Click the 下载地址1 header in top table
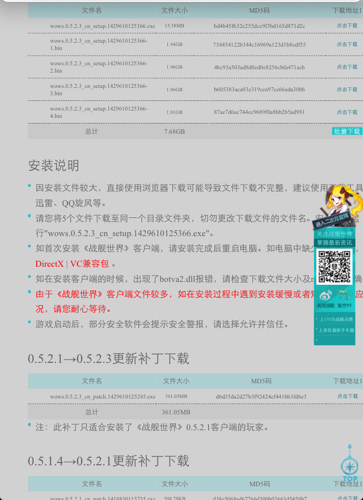 point(347,10)
